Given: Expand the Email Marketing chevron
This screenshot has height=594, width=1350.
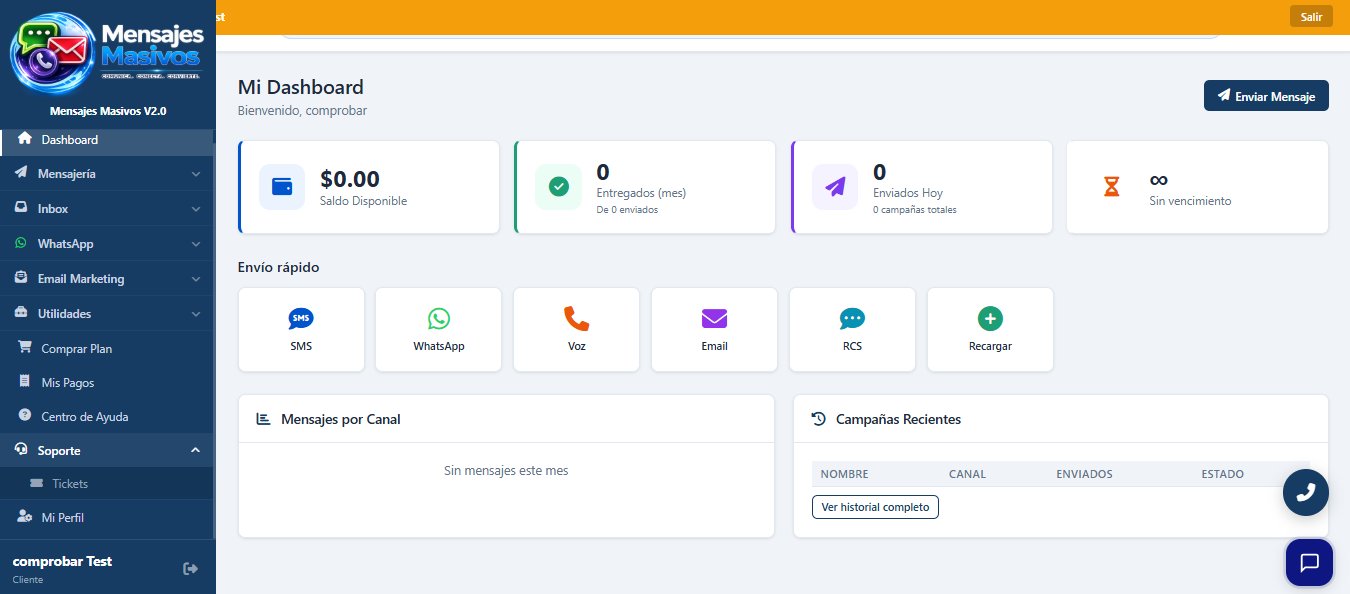Looking at the screenshot, I should pyautogui.click(x=196, y=279).
